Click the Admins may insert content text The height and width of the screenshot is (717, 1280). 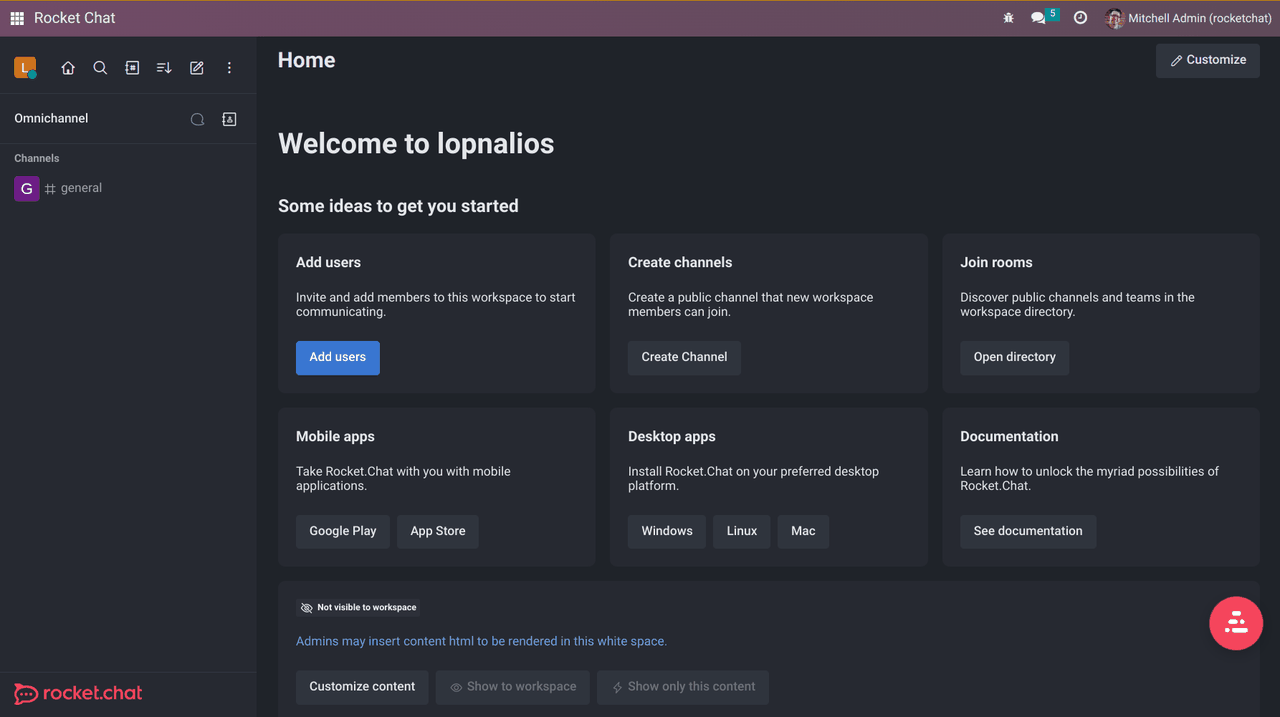[x=481, y=641]
